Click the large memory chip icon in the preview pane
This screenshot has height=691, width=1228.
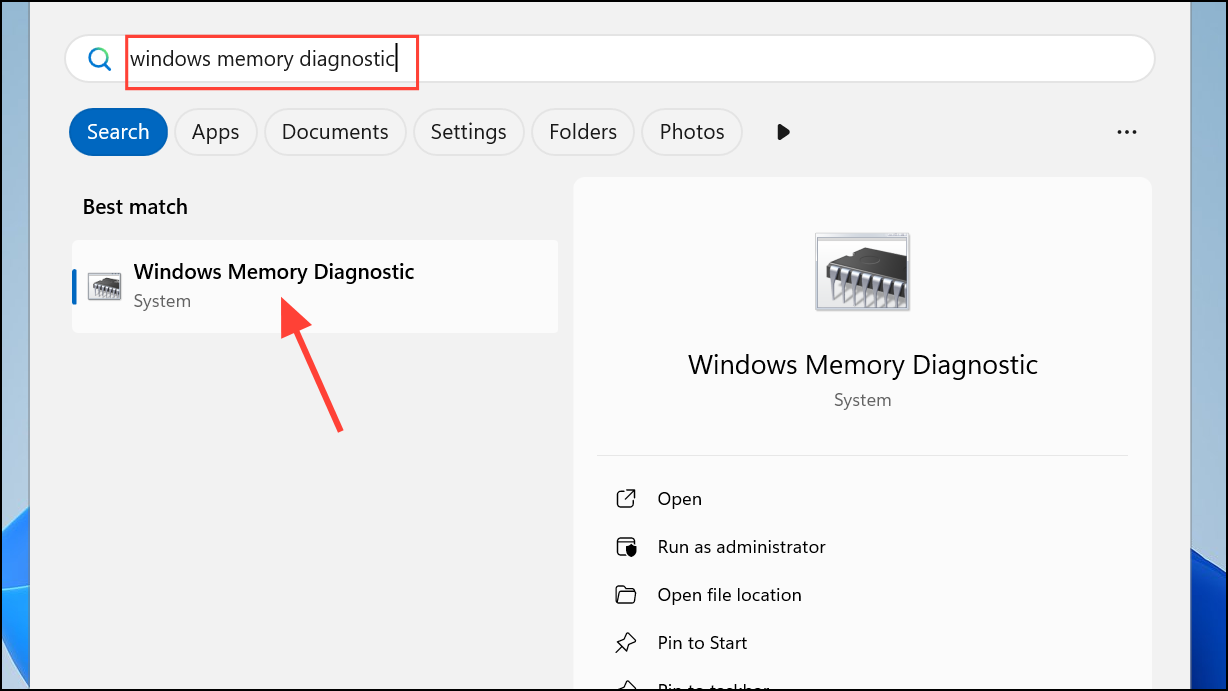(x=862, y=273)
